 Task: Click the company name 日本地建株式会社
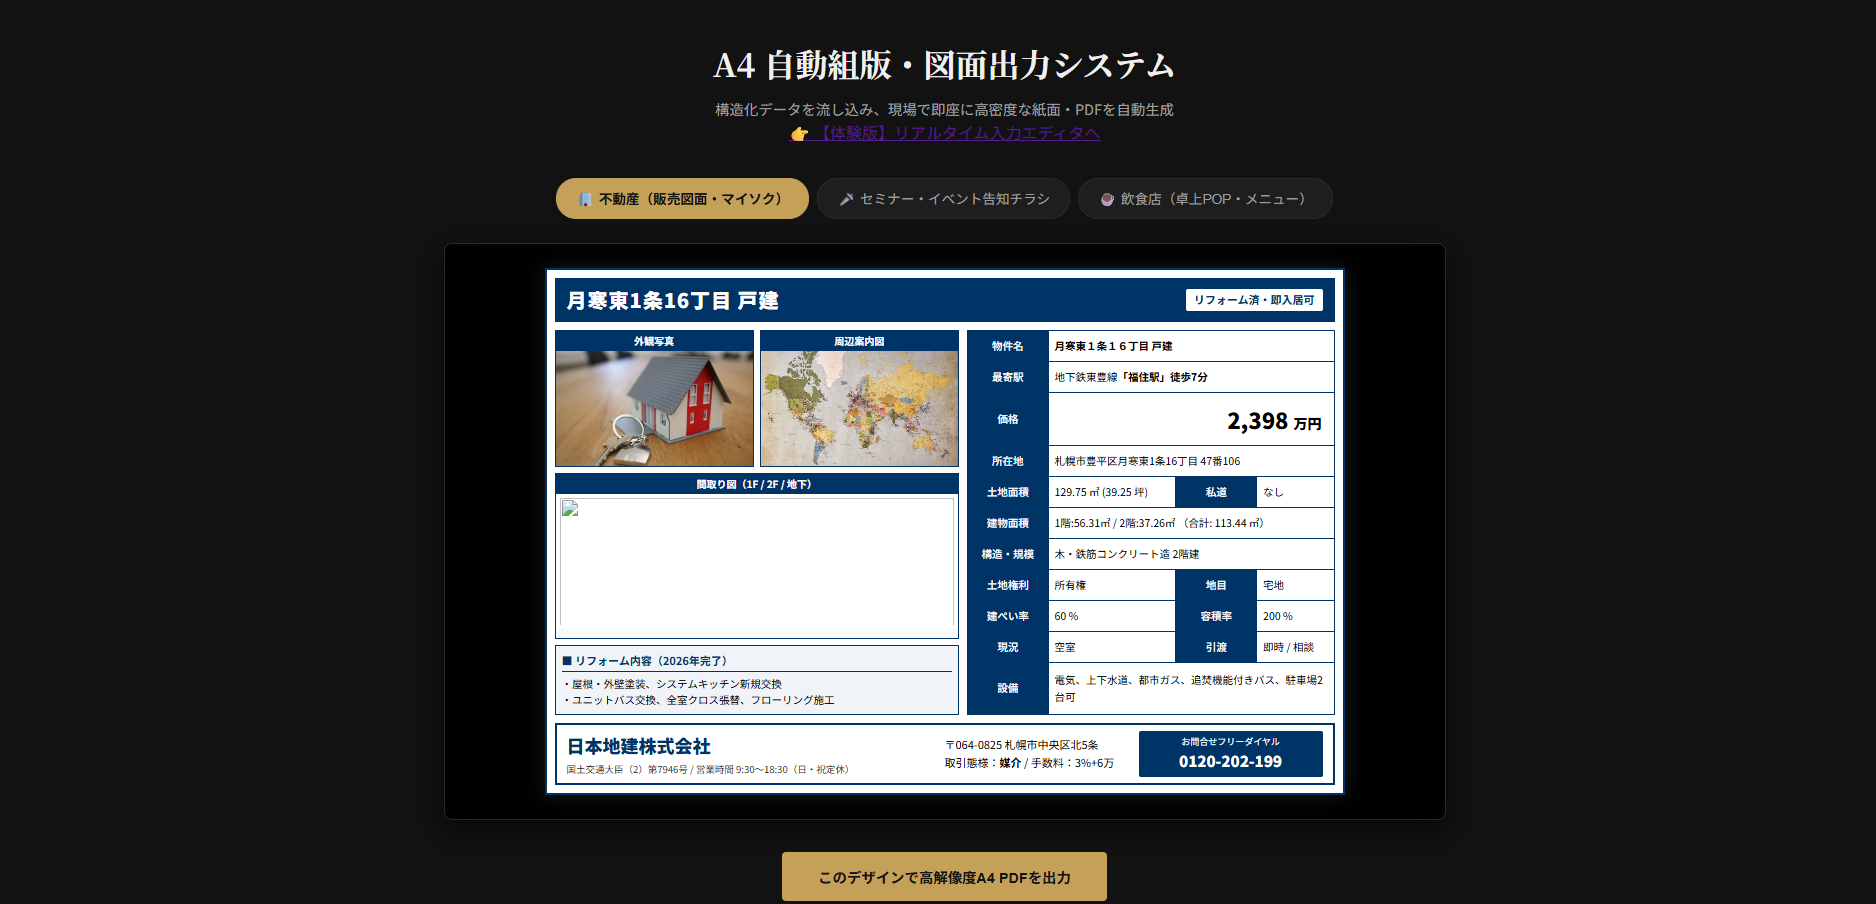[x=638, y=747]
